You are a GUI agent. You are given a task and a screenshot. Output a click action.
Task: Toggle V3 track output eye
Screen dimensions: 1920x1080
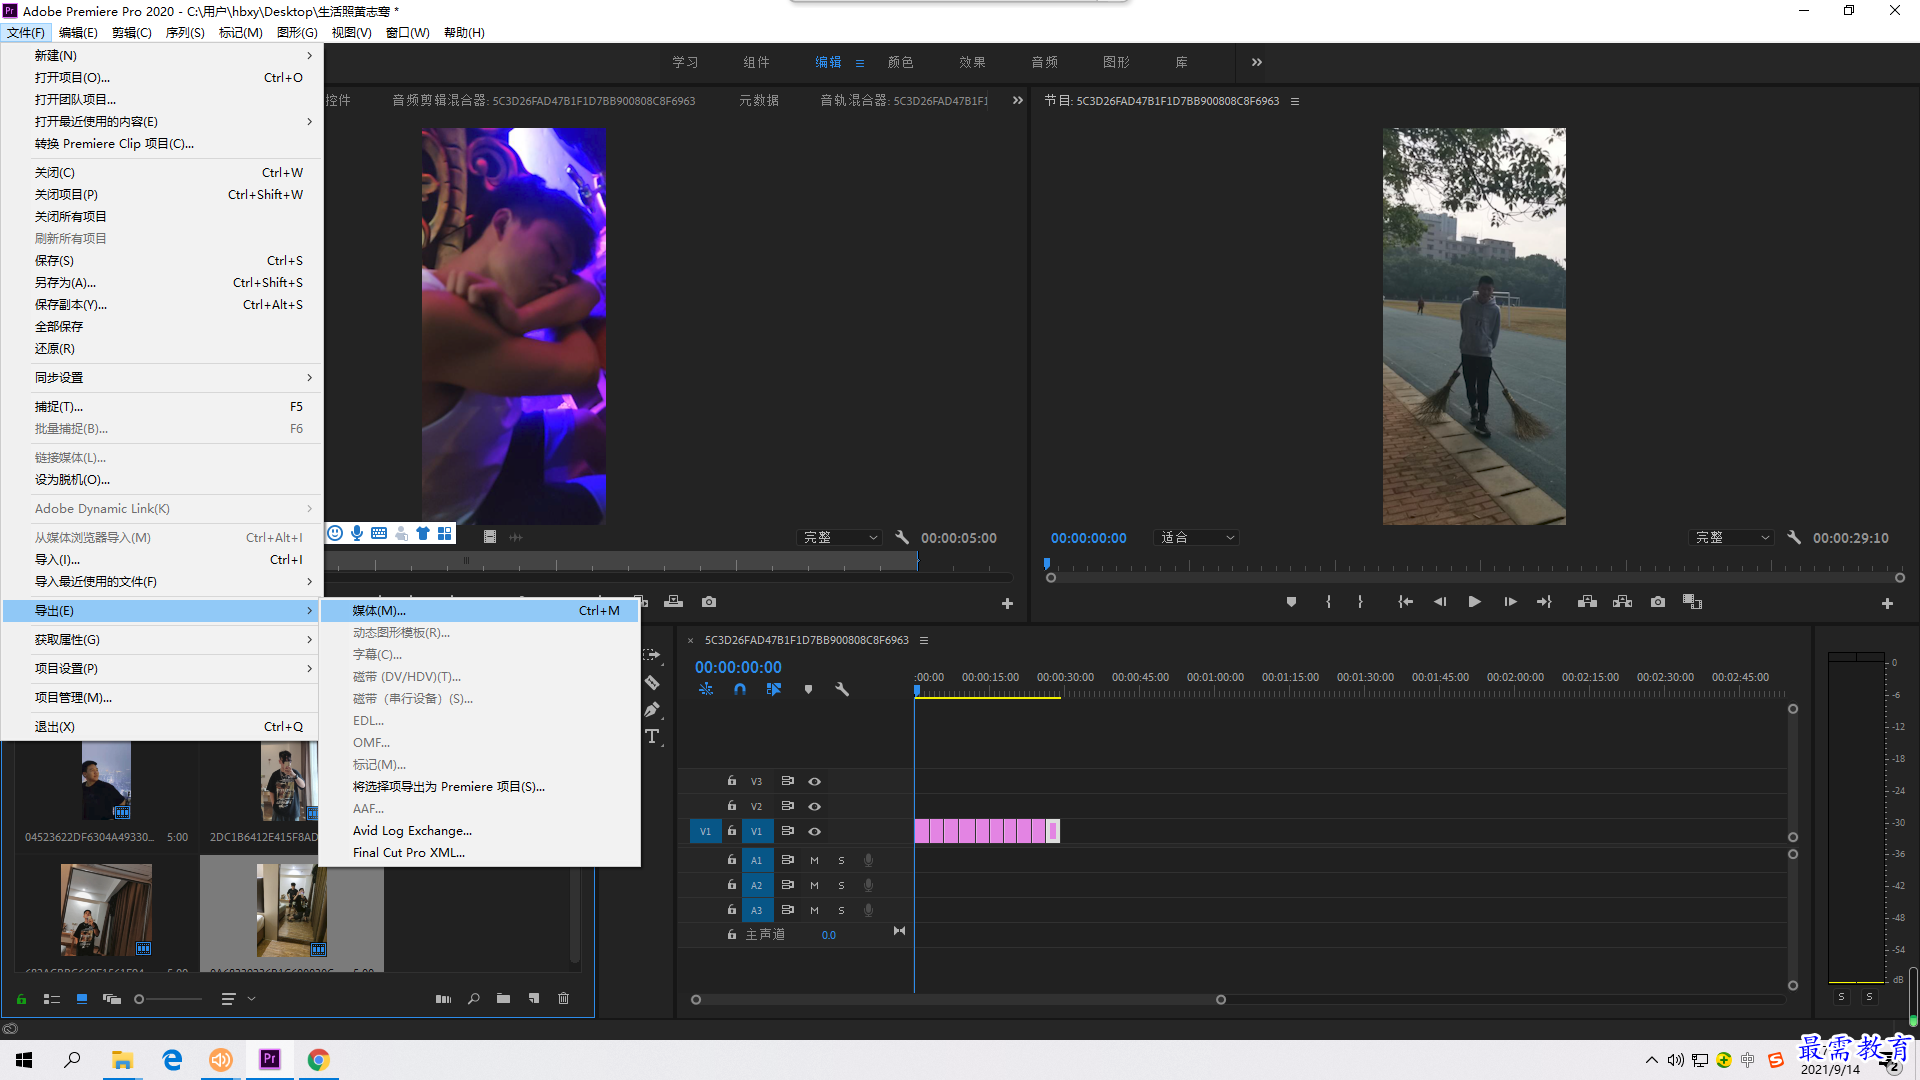(815, 781)
